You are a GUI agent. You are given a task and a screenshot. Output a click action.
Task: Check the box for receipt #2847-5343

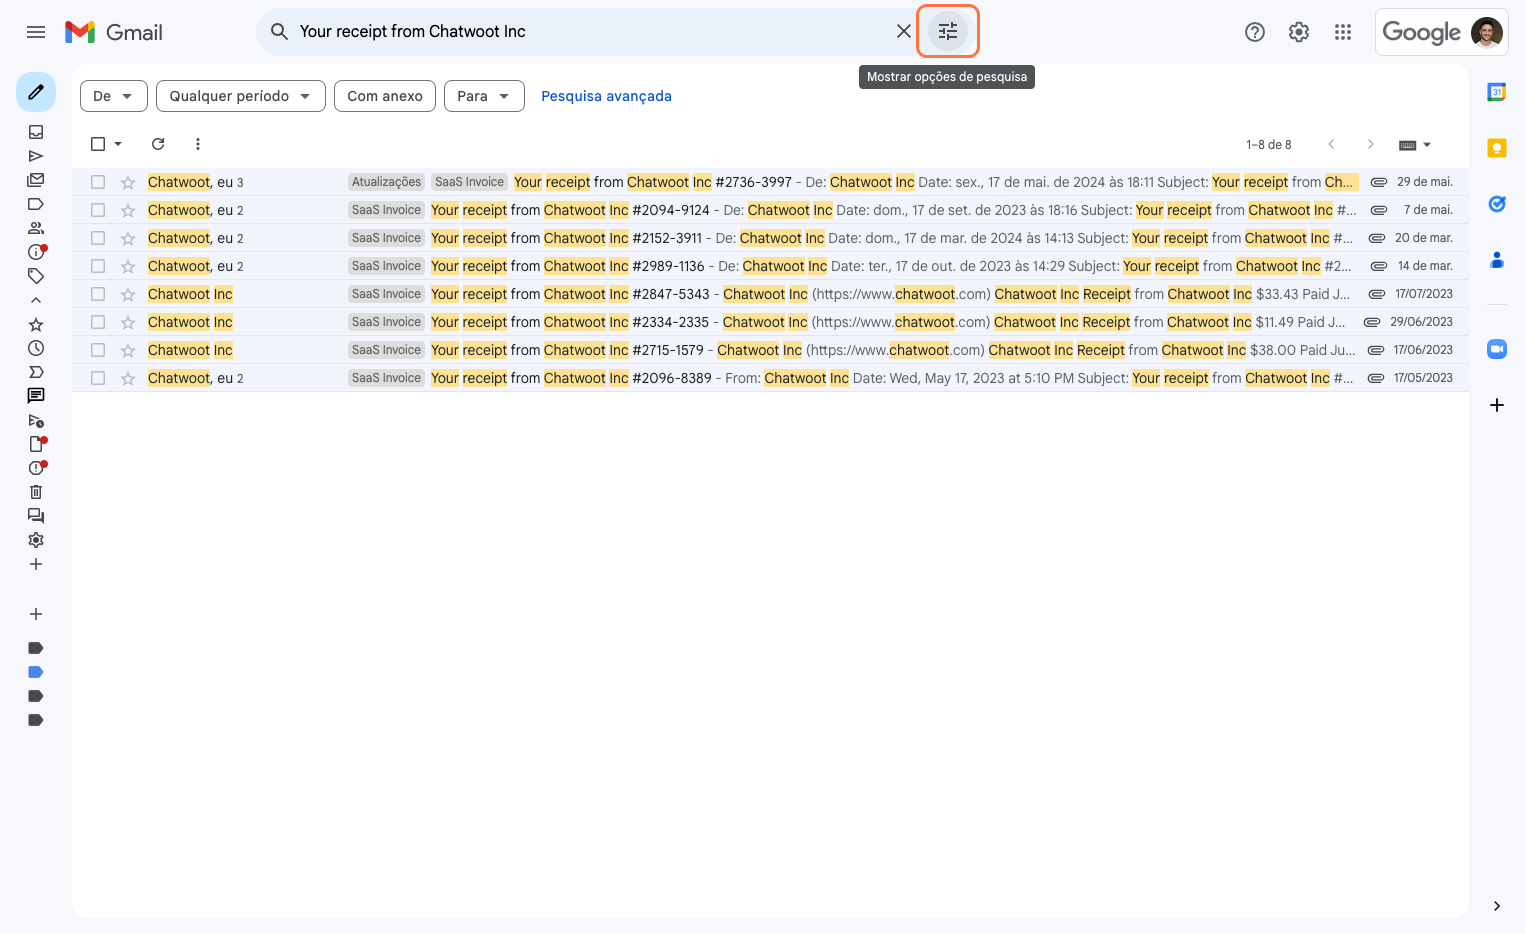(x=98, y=294)
